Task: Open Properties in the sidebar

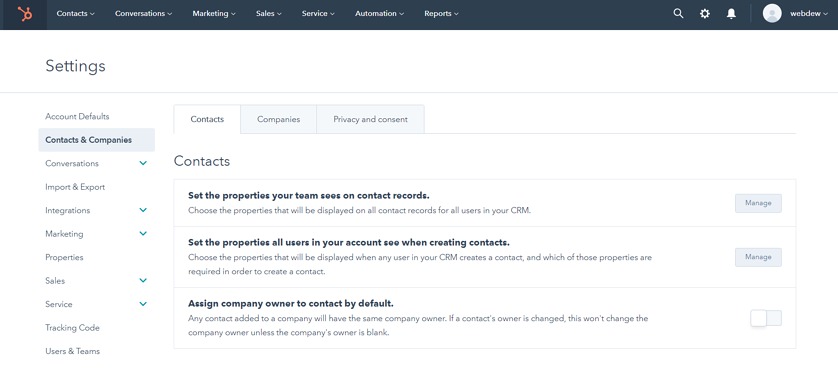Action: (64, 257)
